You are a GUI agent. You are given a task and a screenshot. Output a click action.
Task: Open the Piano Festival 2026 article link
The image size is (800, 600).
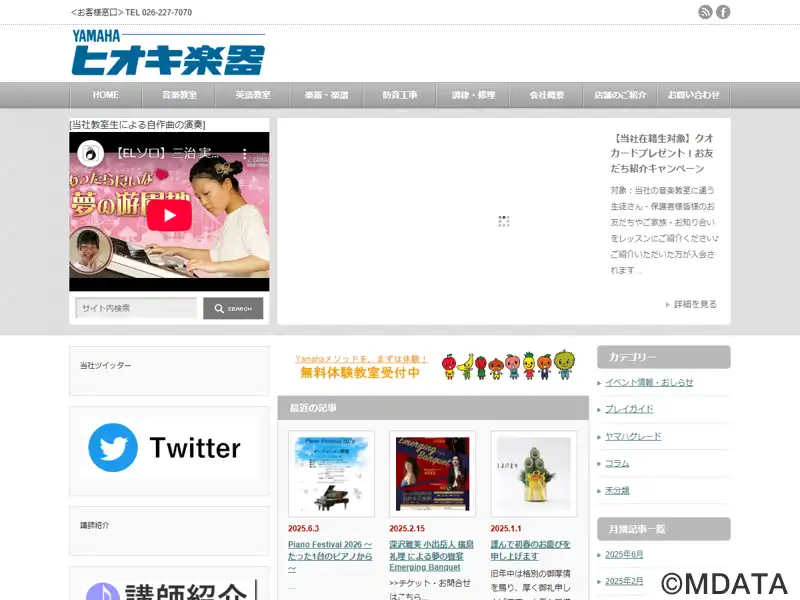pos(330,556)
